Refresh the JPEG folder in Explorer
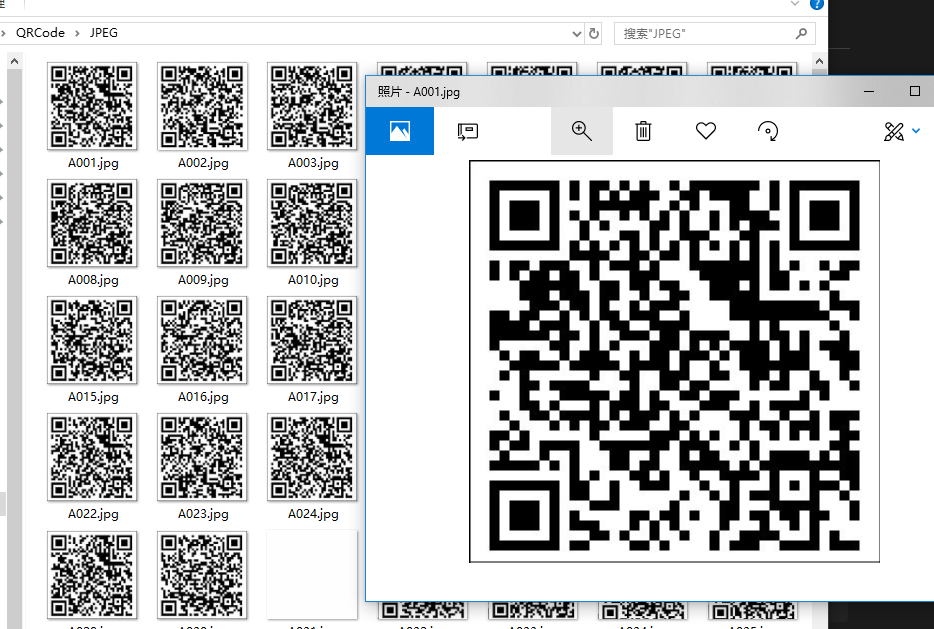The image size is (934, 629). pyautogui.click(x=594, y=33)
